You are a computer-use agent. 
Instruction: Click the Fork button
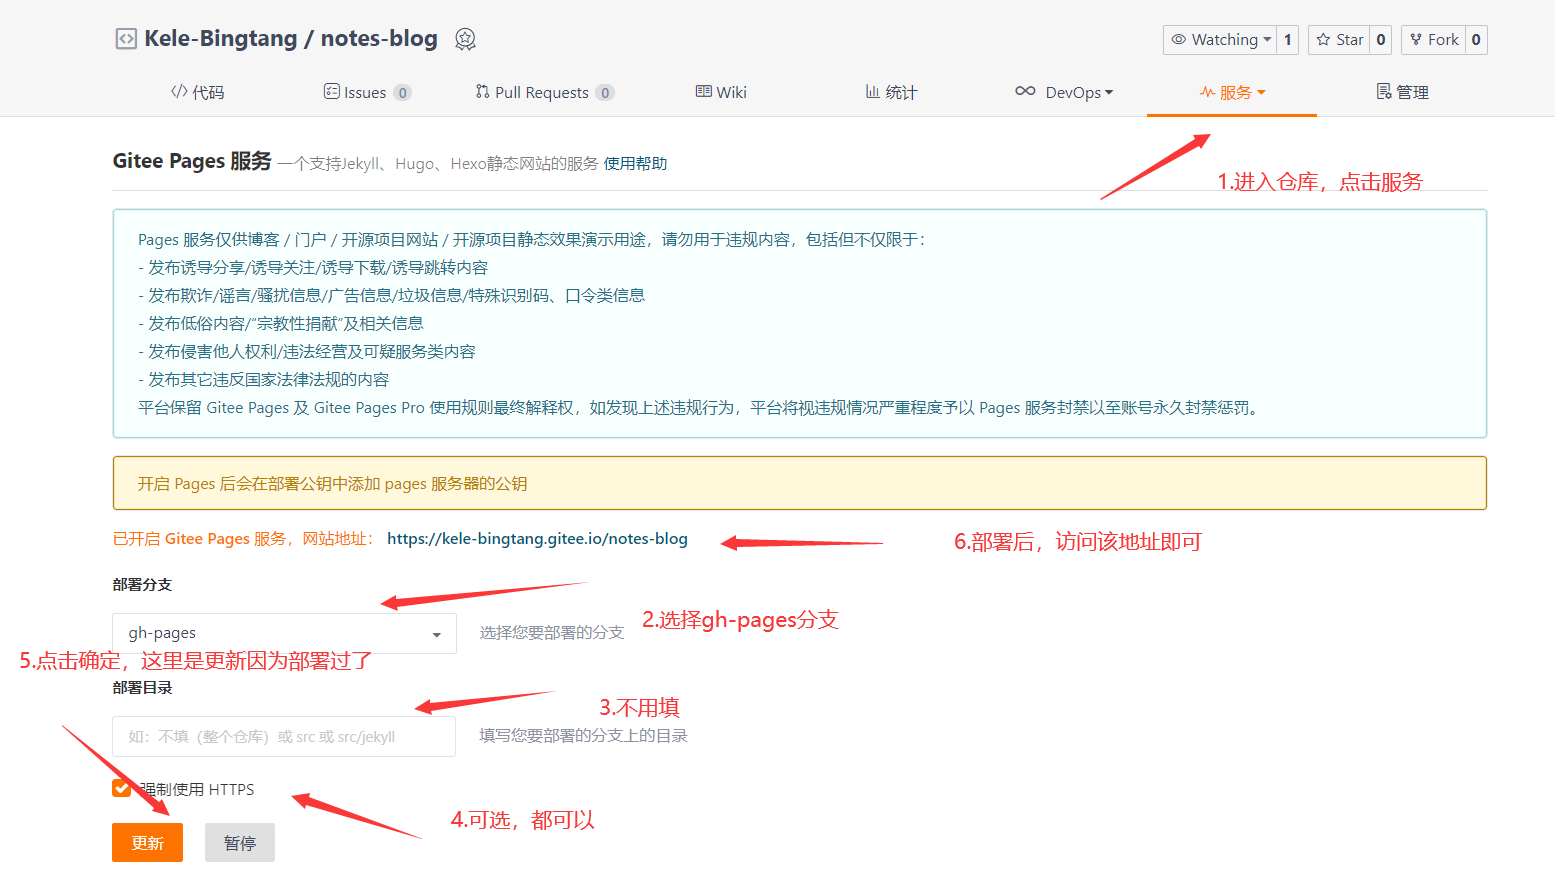1433,40
